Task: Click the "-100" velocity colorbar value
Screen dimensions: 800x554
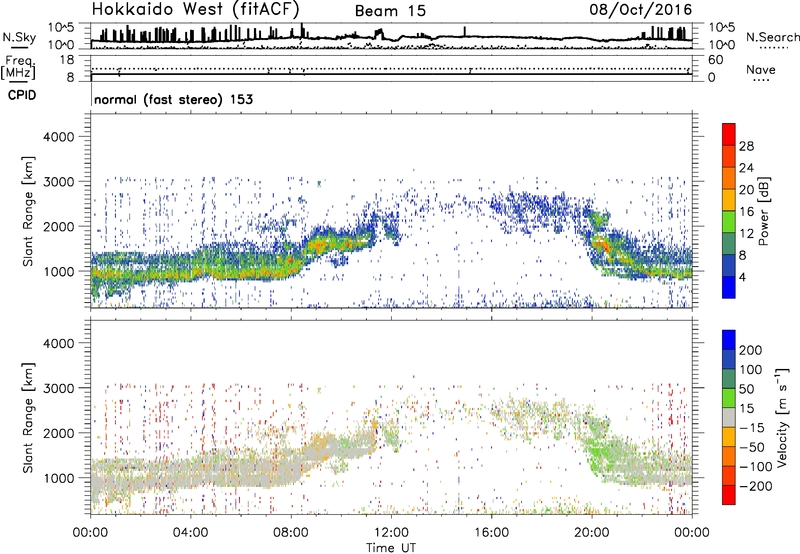Action: click(x=756, y=467)
